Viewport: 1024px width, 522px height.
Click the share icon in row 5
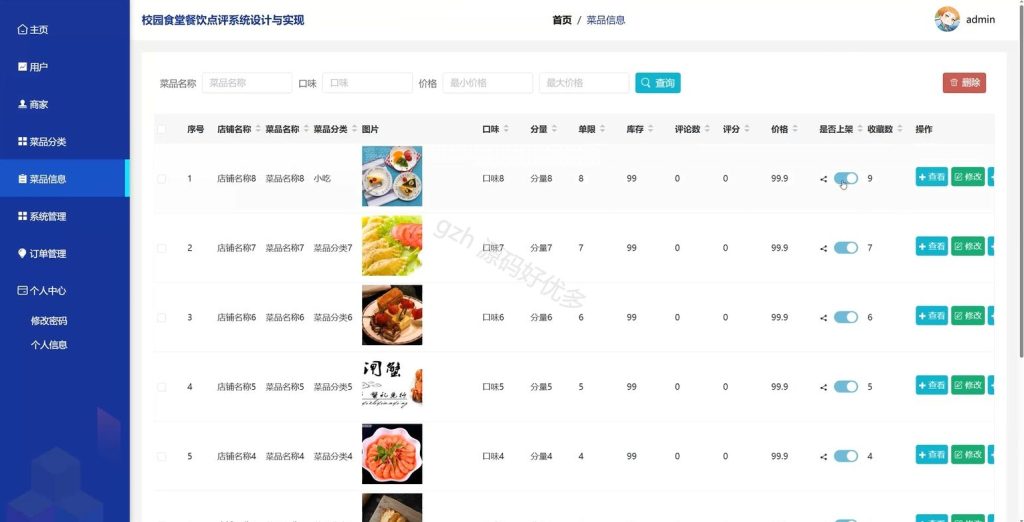[824, 457]
